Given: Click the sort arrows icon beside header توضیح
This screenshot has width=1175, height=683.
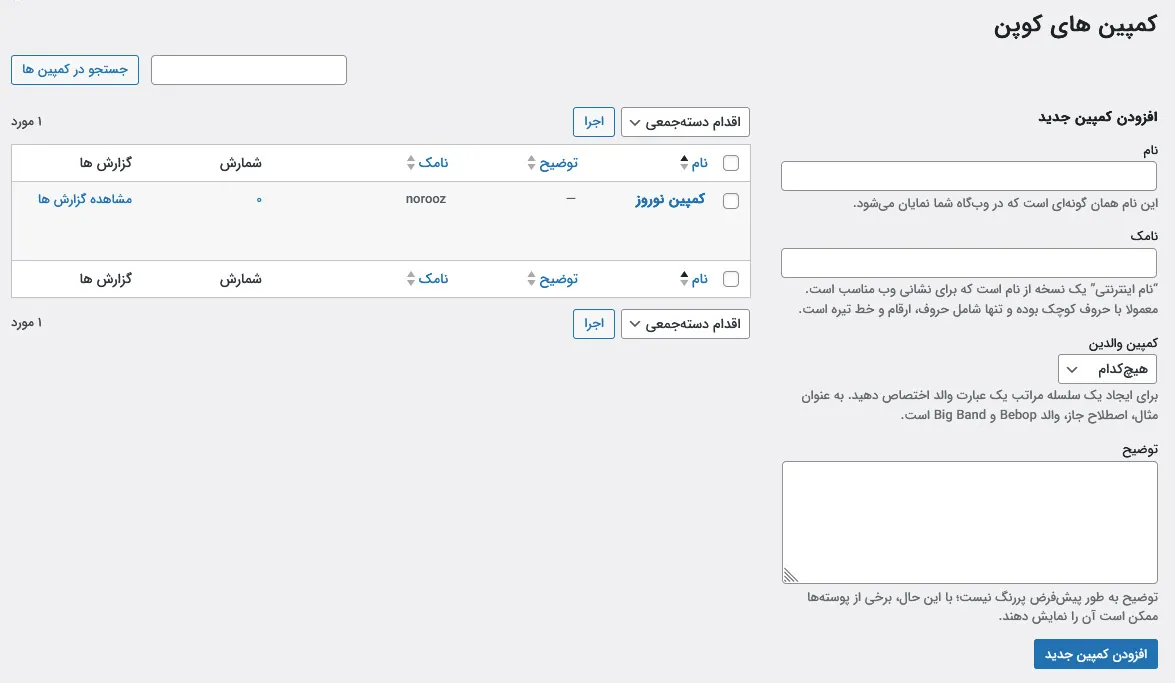Looking at the screenshot, I should click(531, 163).
